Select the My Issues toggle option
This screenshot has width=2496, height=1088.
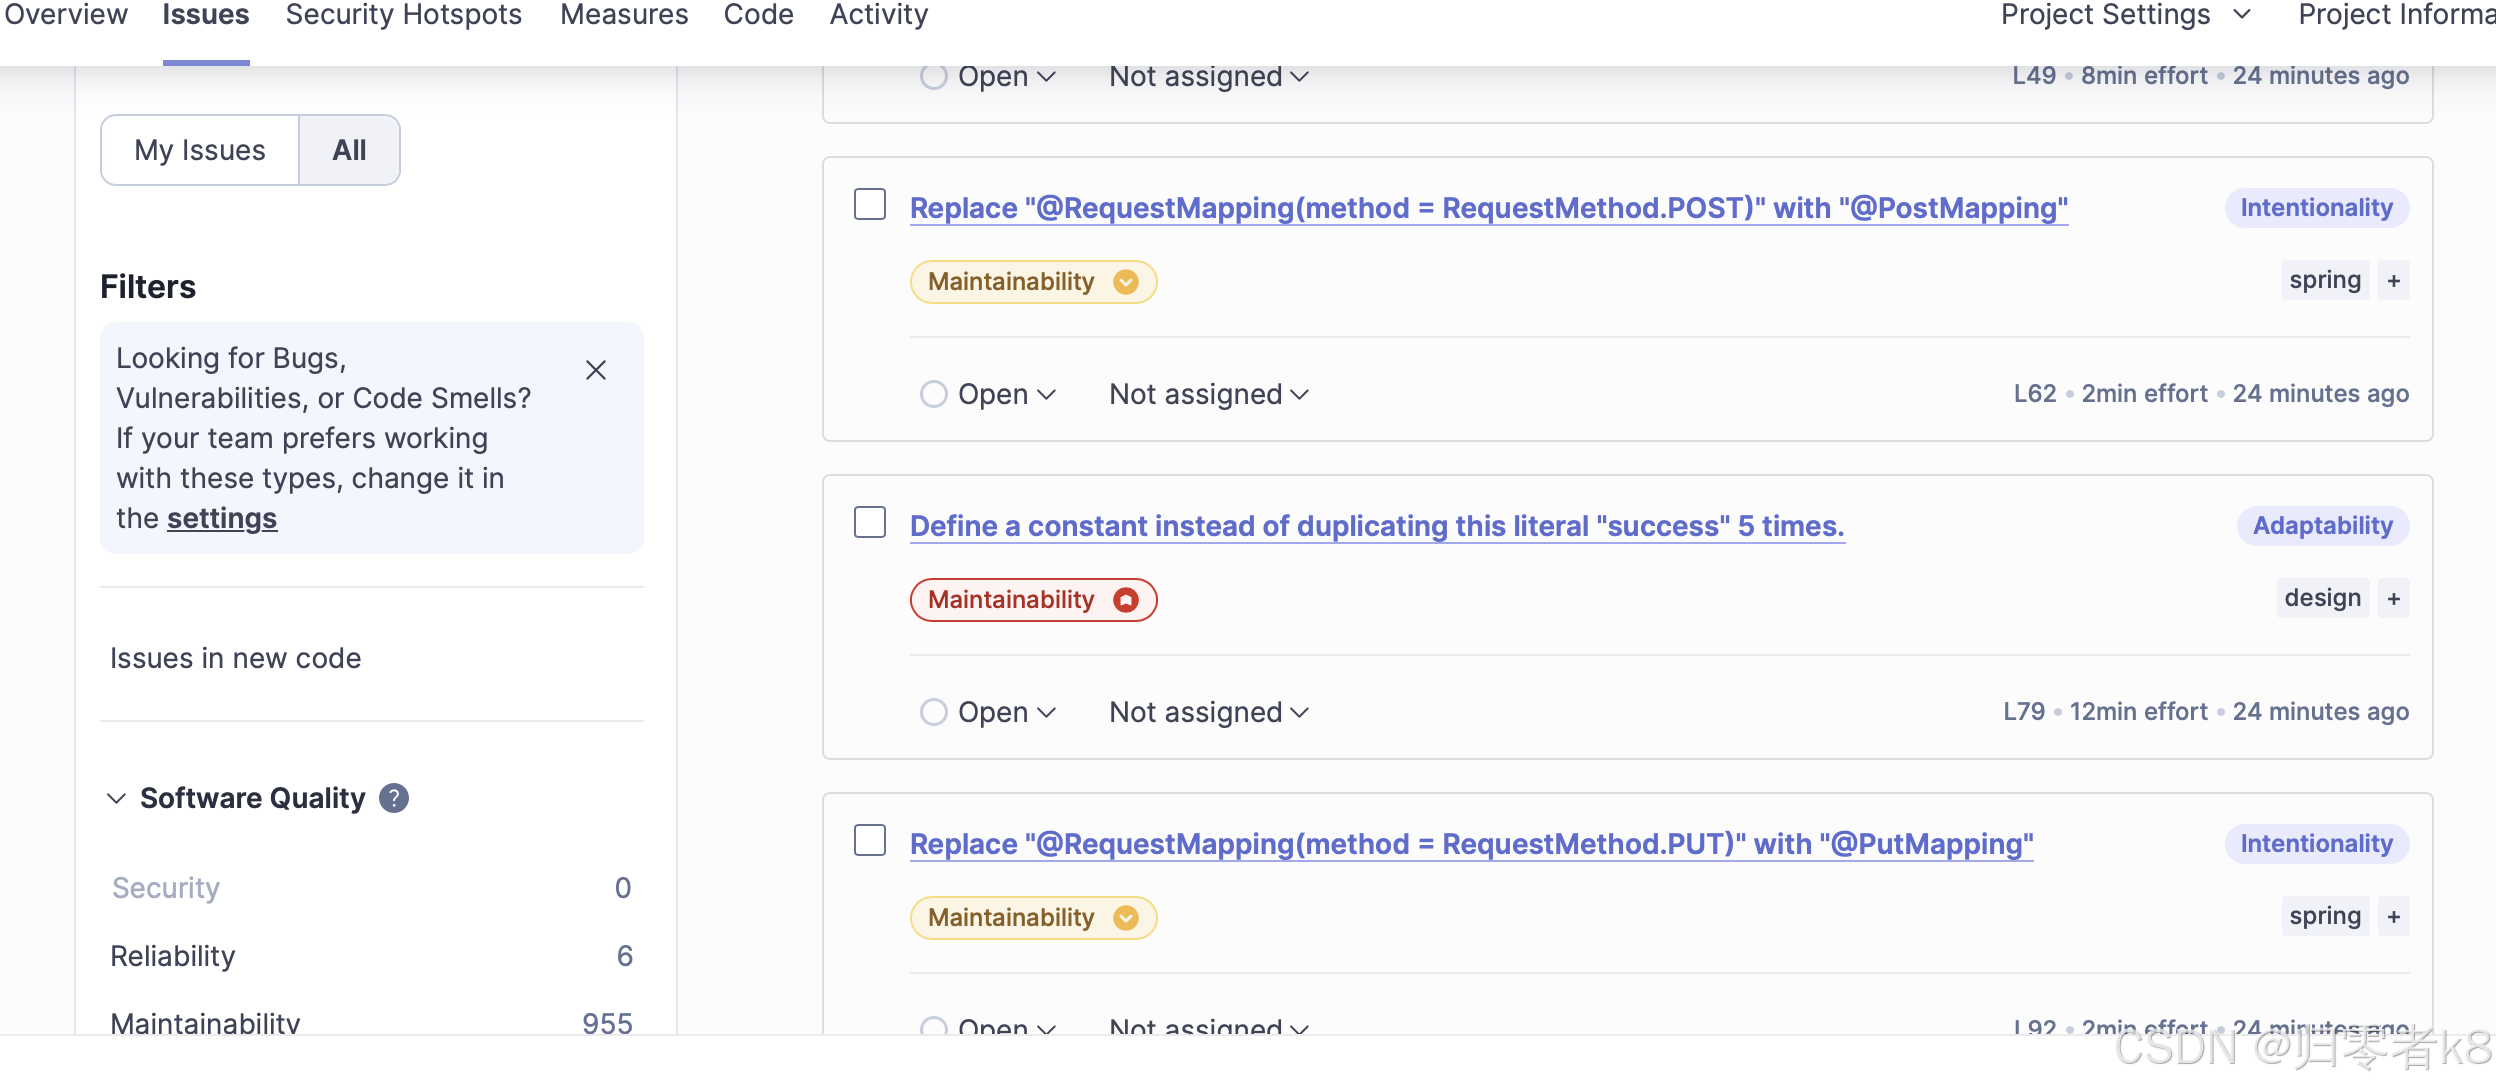click(x=199, y=149)
